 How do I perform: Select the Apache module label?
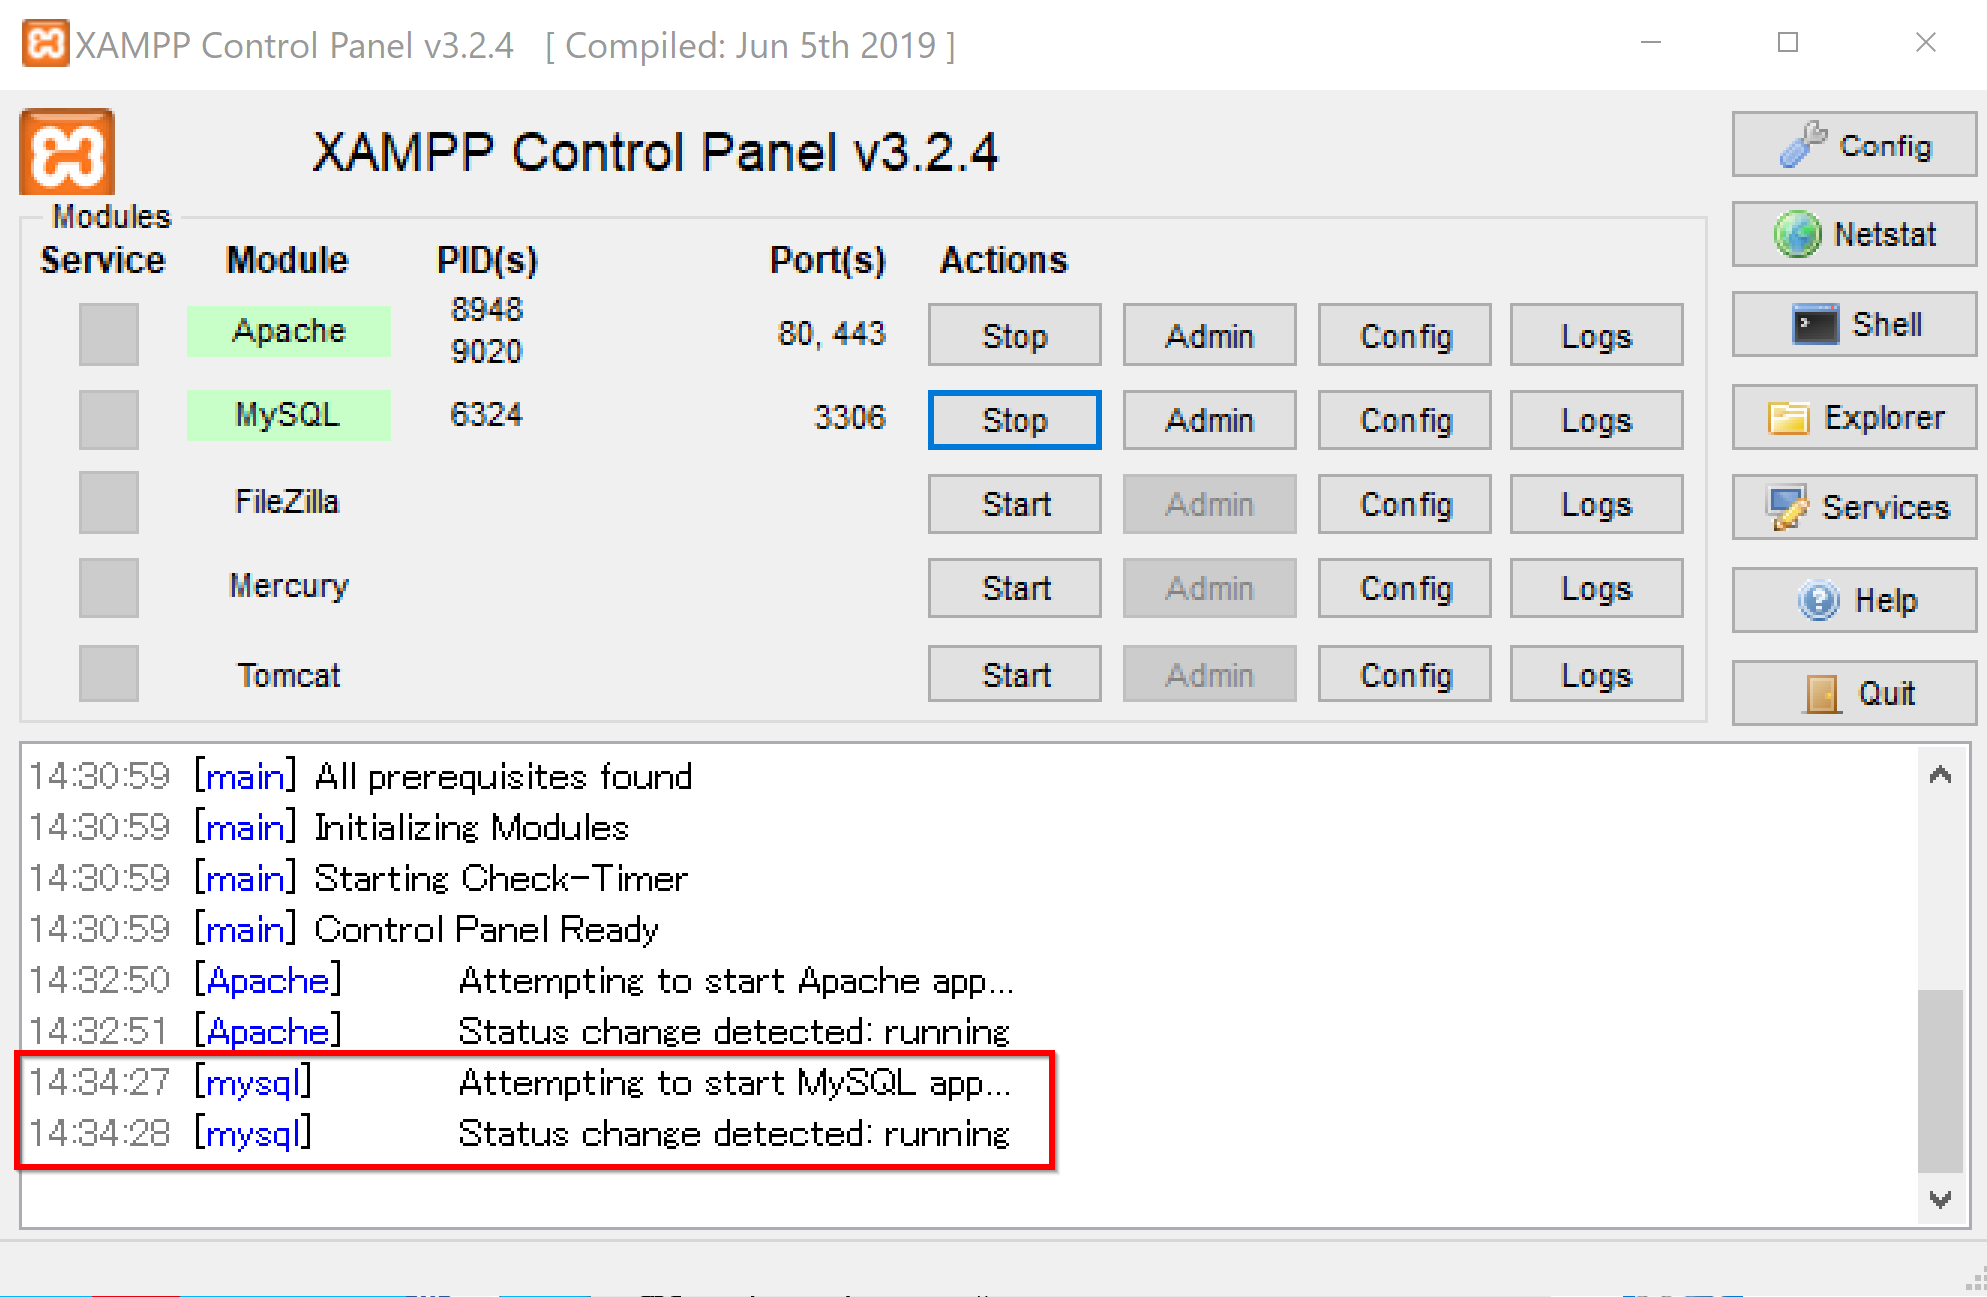coord(288,331)
